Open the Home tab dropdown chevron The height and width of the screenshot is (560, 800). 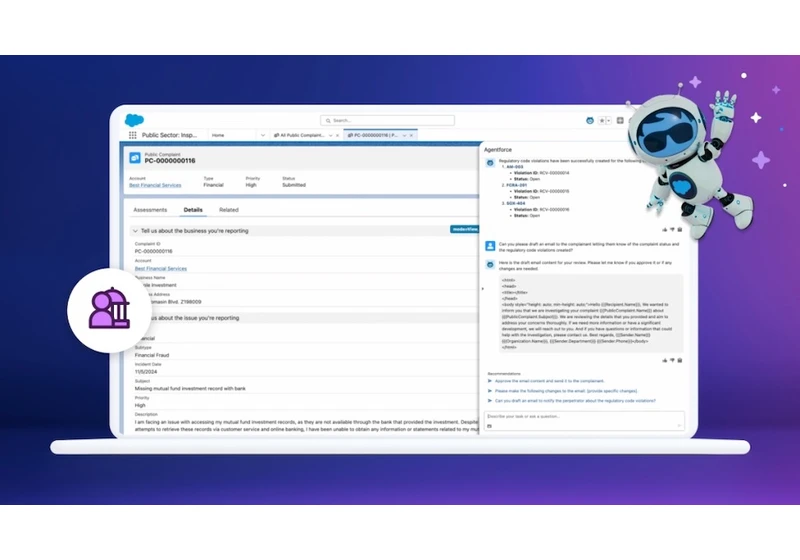point(263,135)
